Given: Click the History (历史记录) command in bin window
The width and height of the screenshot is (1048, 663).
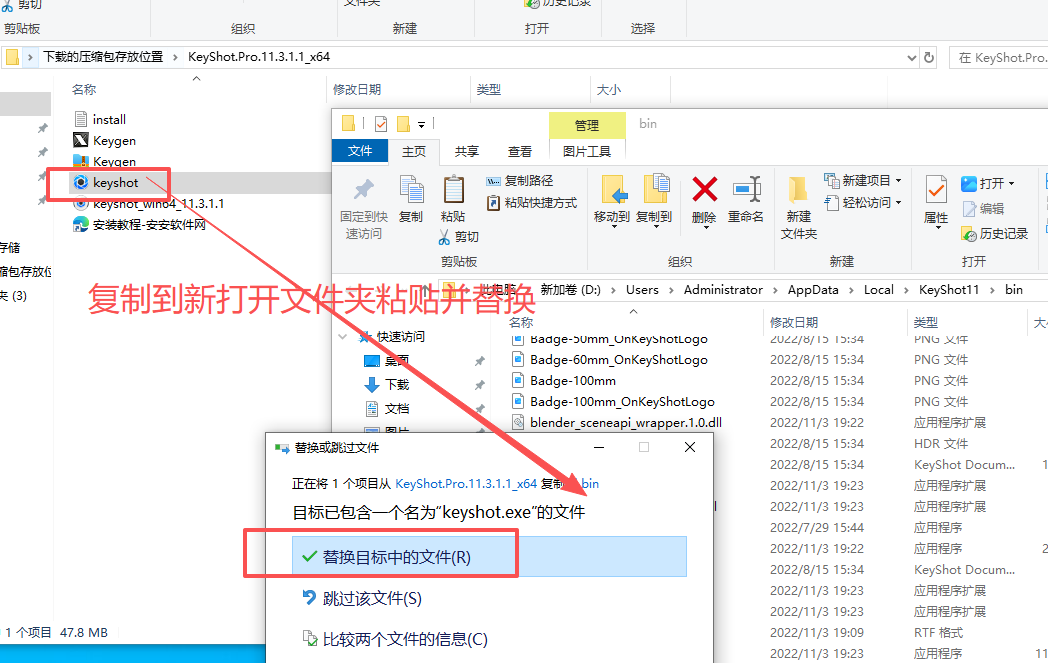Looking at the screenshot, I should 995,233.
